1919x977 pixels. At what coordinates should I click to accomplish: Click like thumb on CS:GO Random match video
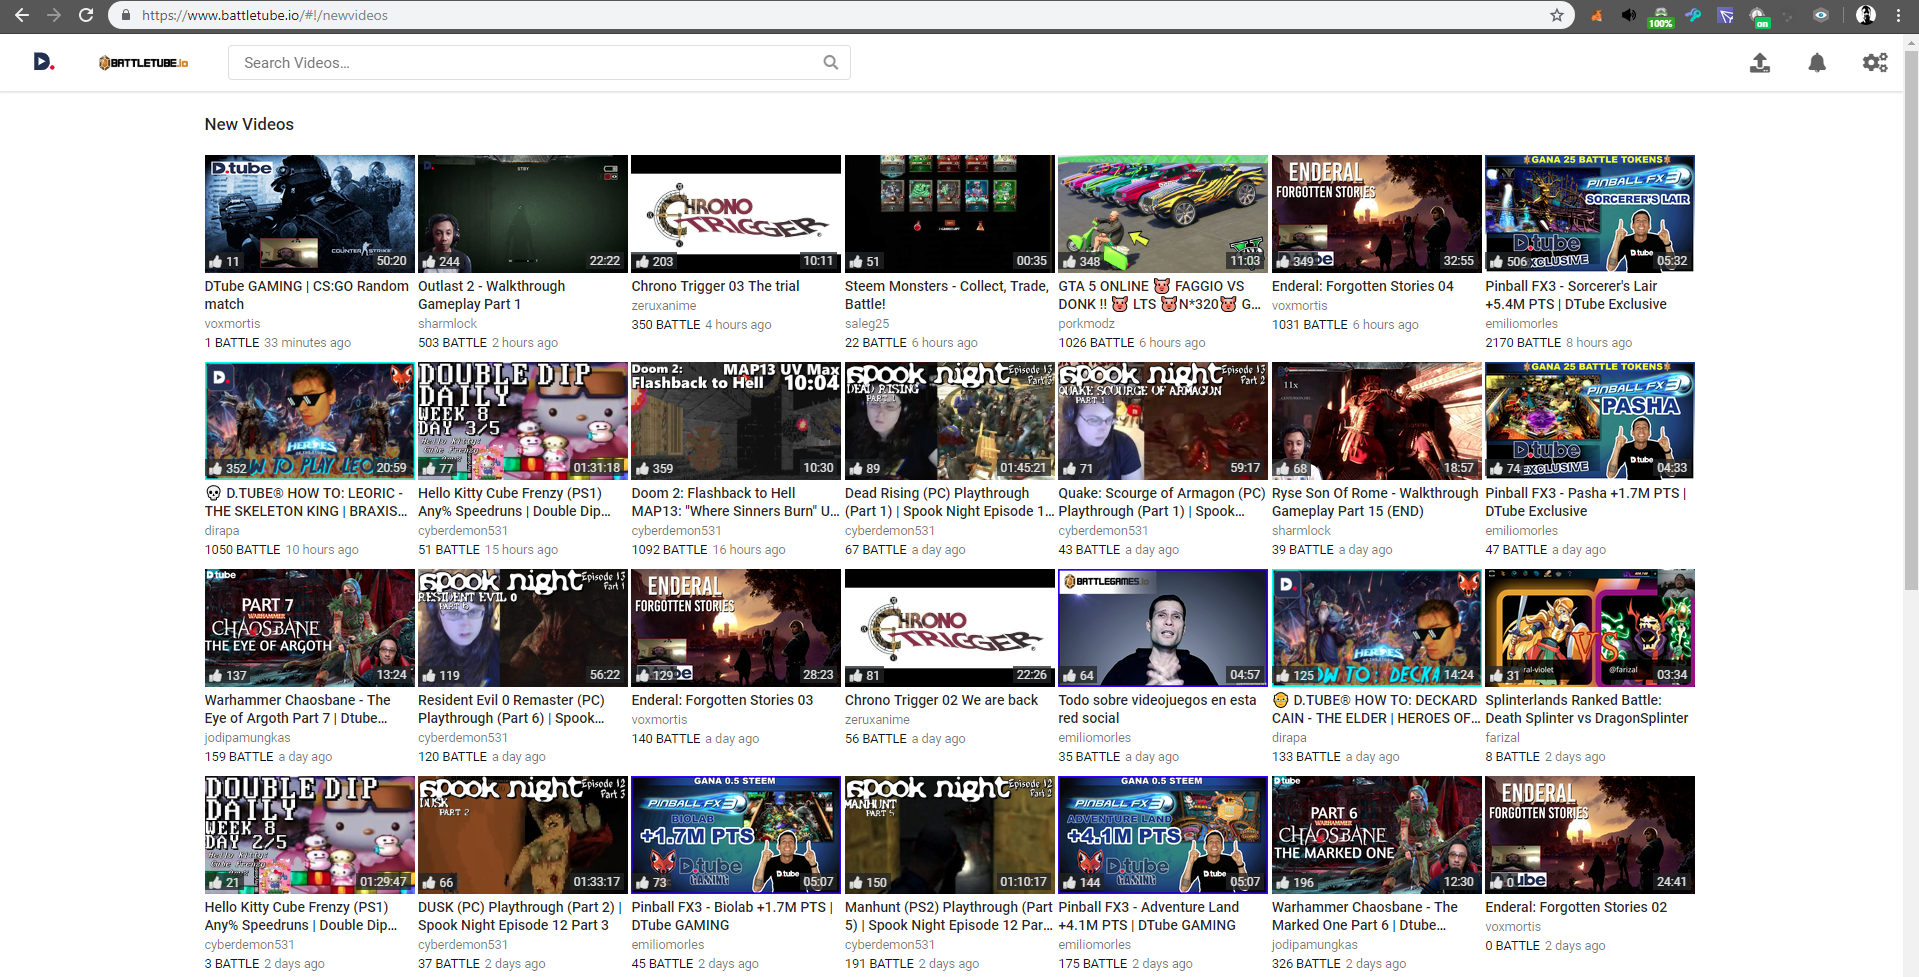215,261
